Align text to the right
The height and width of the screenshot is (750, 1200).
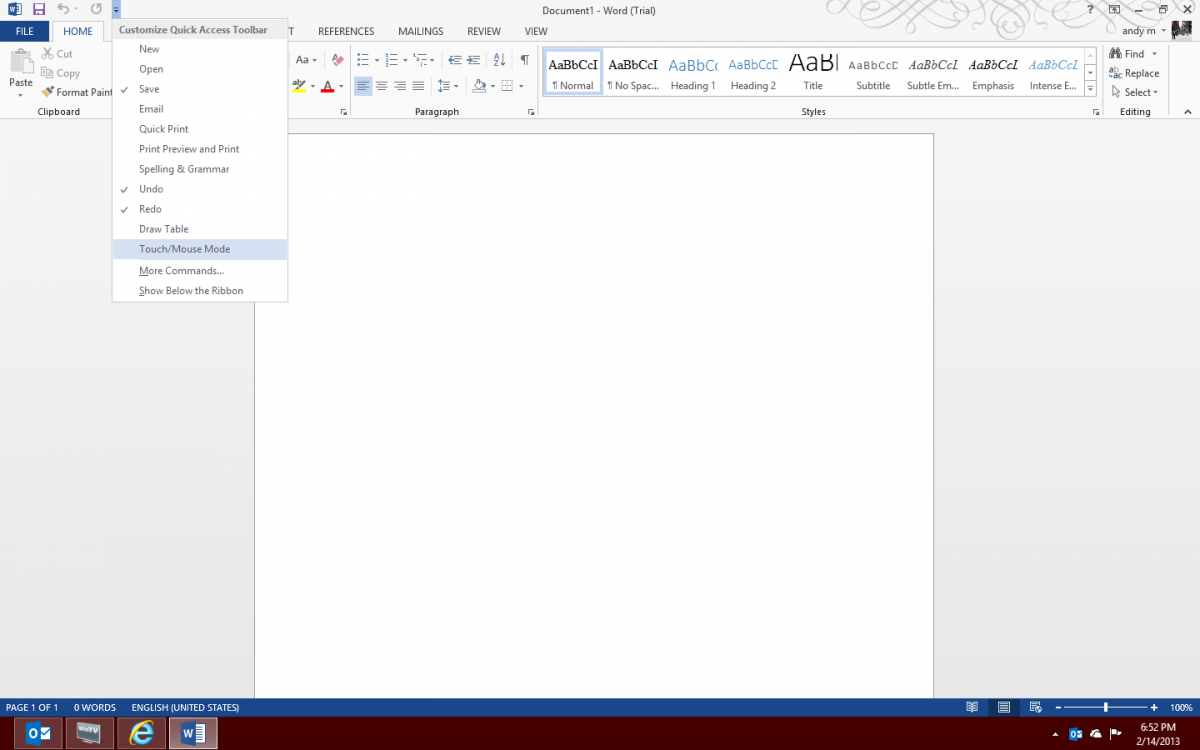click(x=400, y=86)
